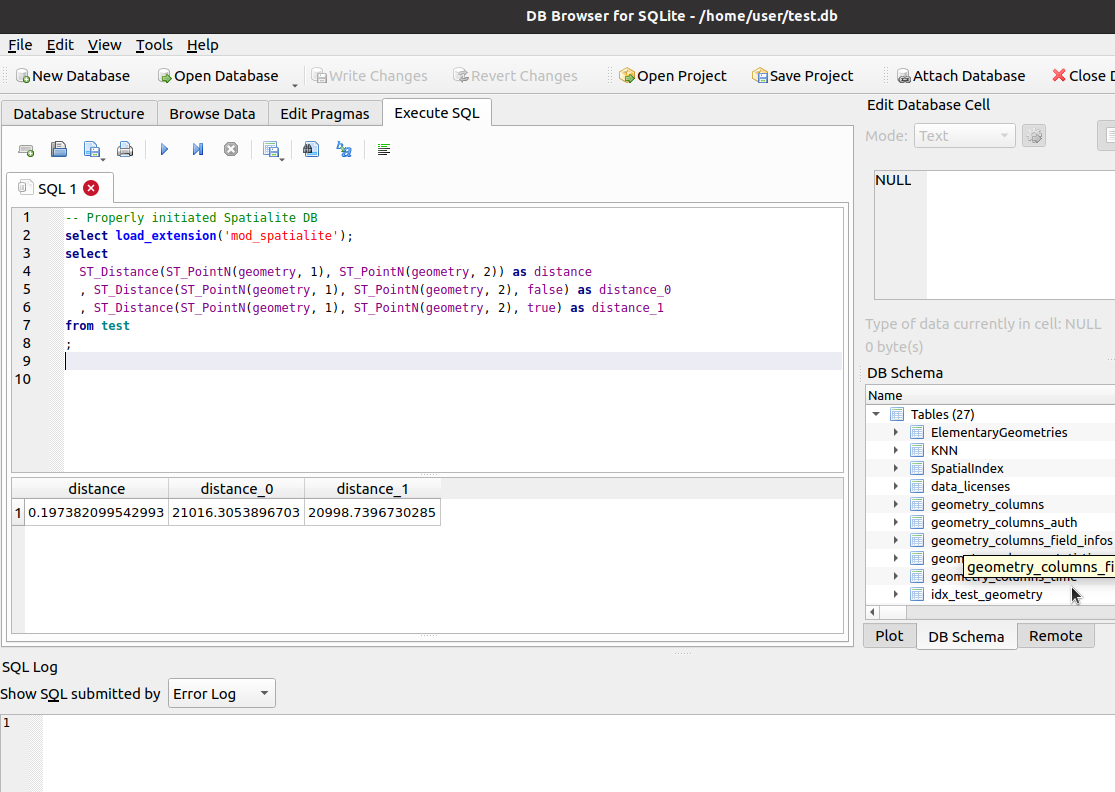The width and height of the screenshot is (1115, 792).
Task: Open the Tools menu
Action: click(154, 45)
